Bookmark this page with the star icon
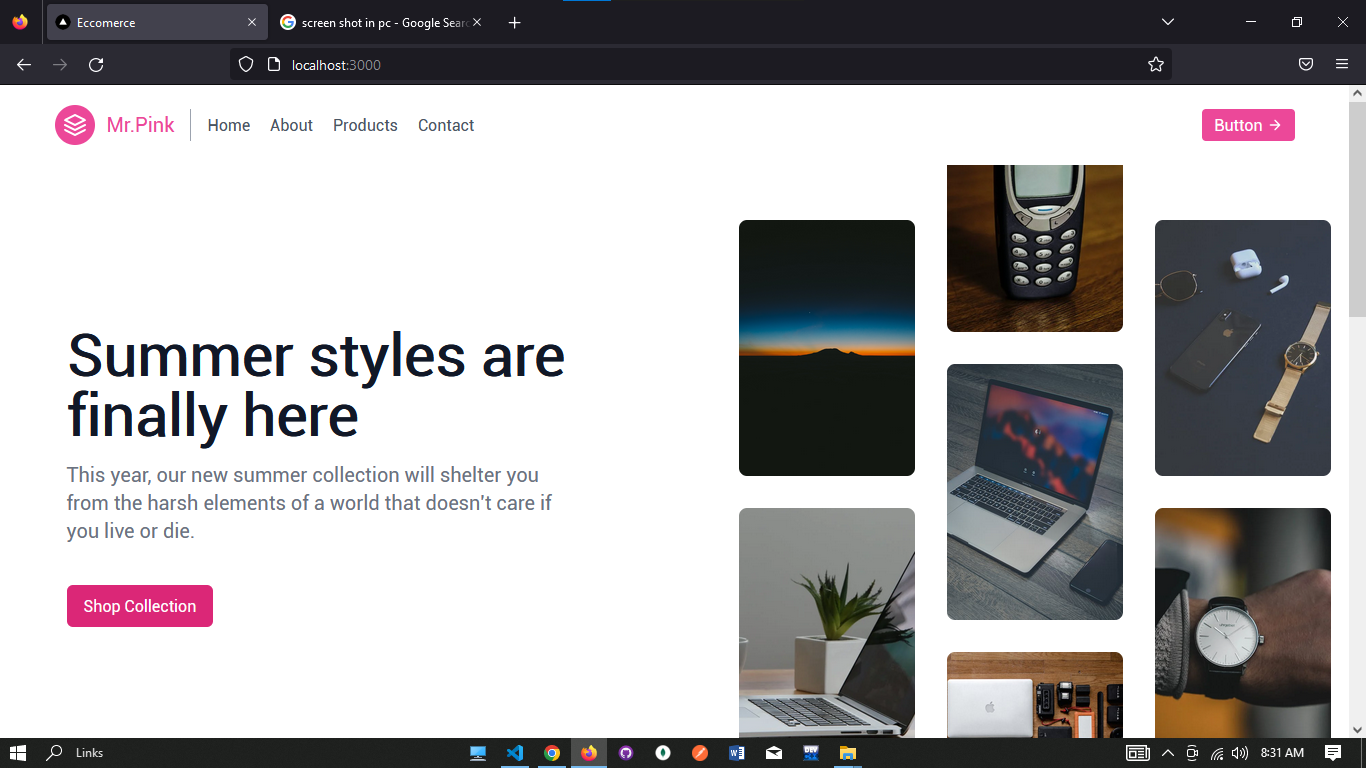 [1155, 64]
